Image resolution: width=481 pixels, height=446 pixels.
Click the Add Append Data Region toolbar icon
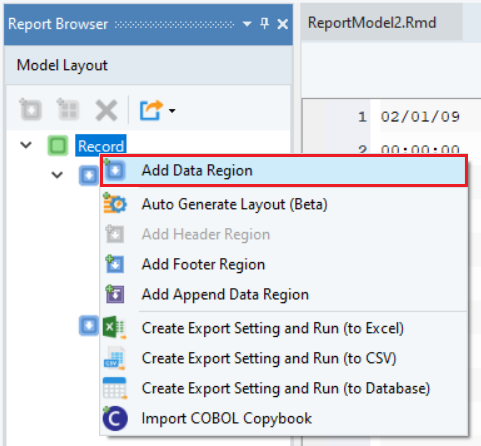point(68,109)
